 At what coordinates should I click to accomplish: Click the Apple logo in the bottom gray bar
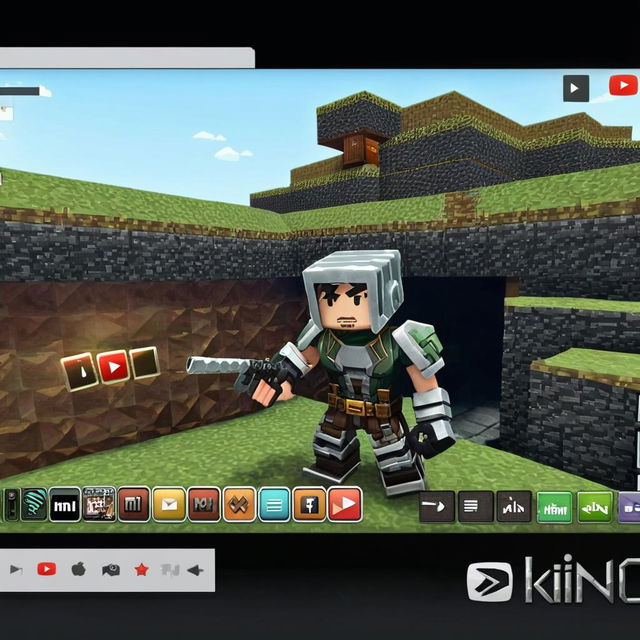pyautogui.click(x=78, y=569)
